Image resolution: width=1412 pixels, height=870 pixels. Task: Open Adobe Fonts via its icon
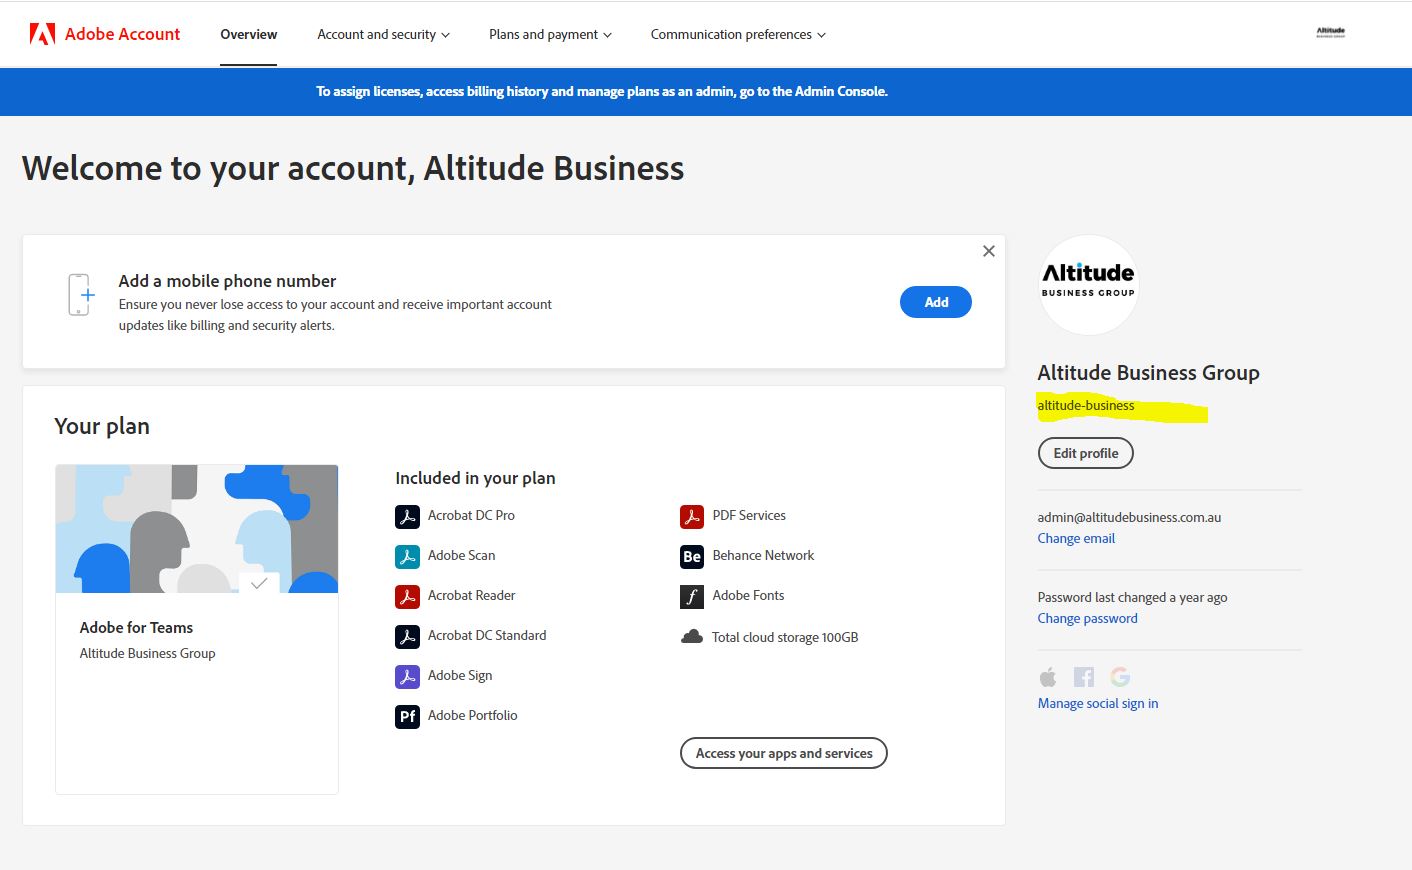691,595
